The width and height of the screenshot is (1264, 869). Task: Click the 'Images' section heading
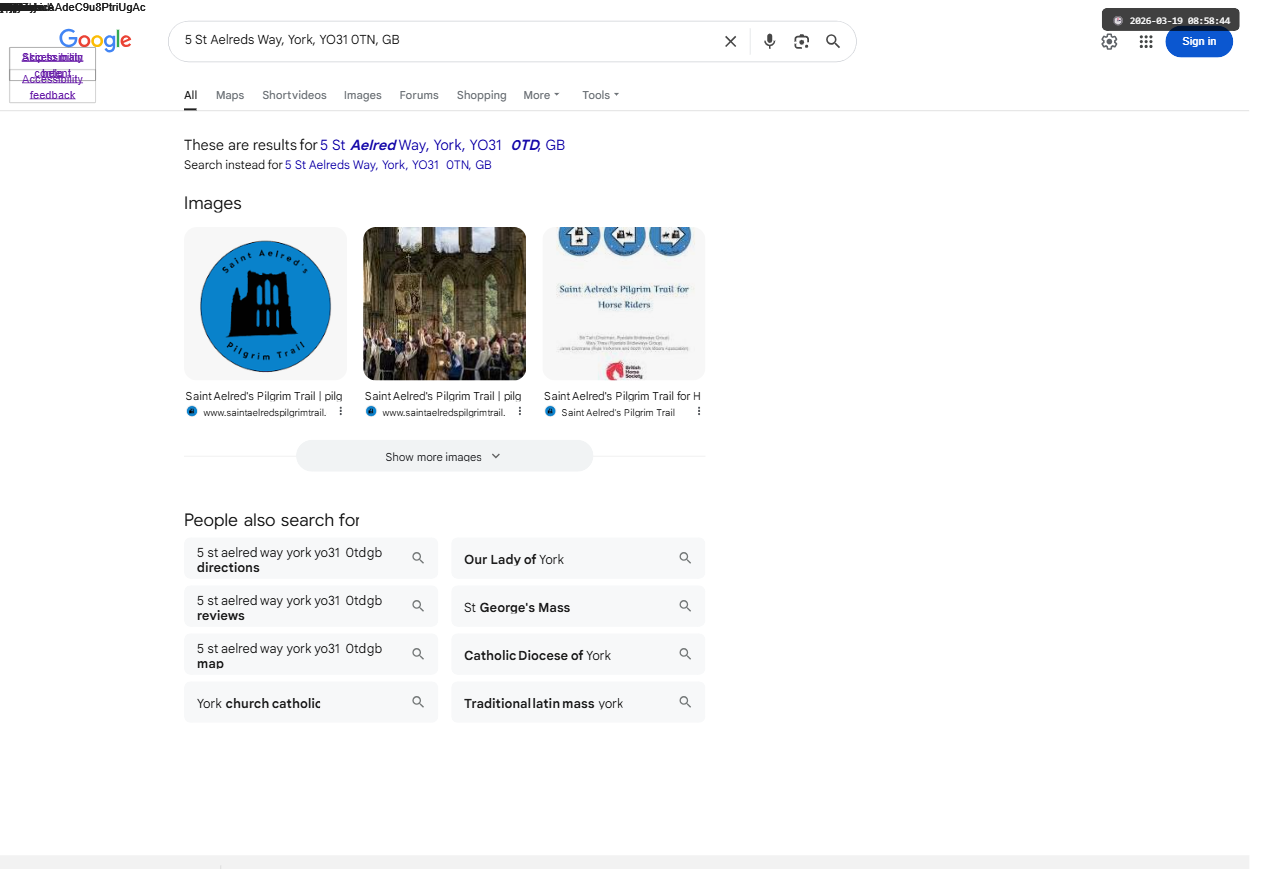pyautogui.click(x=213, y=203)
